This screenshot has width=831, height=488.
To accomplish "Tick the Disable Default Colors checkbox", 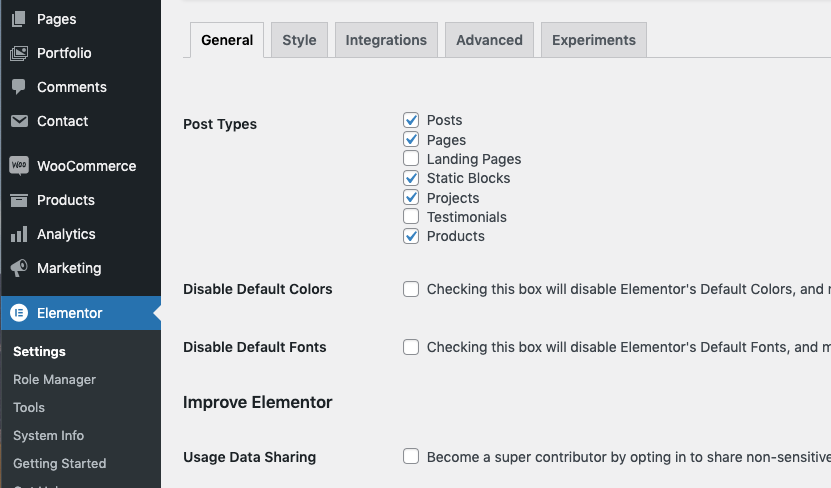I will click(411, 289).
